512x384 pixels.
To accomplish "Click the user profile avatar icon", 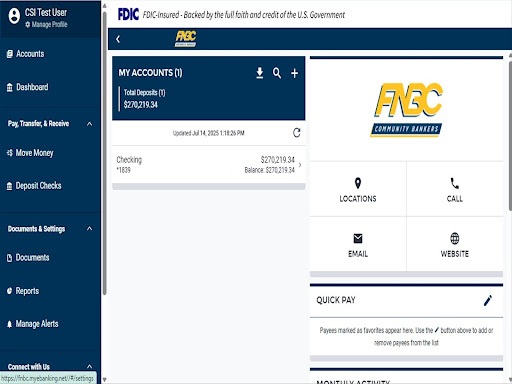I will [14, 16].
